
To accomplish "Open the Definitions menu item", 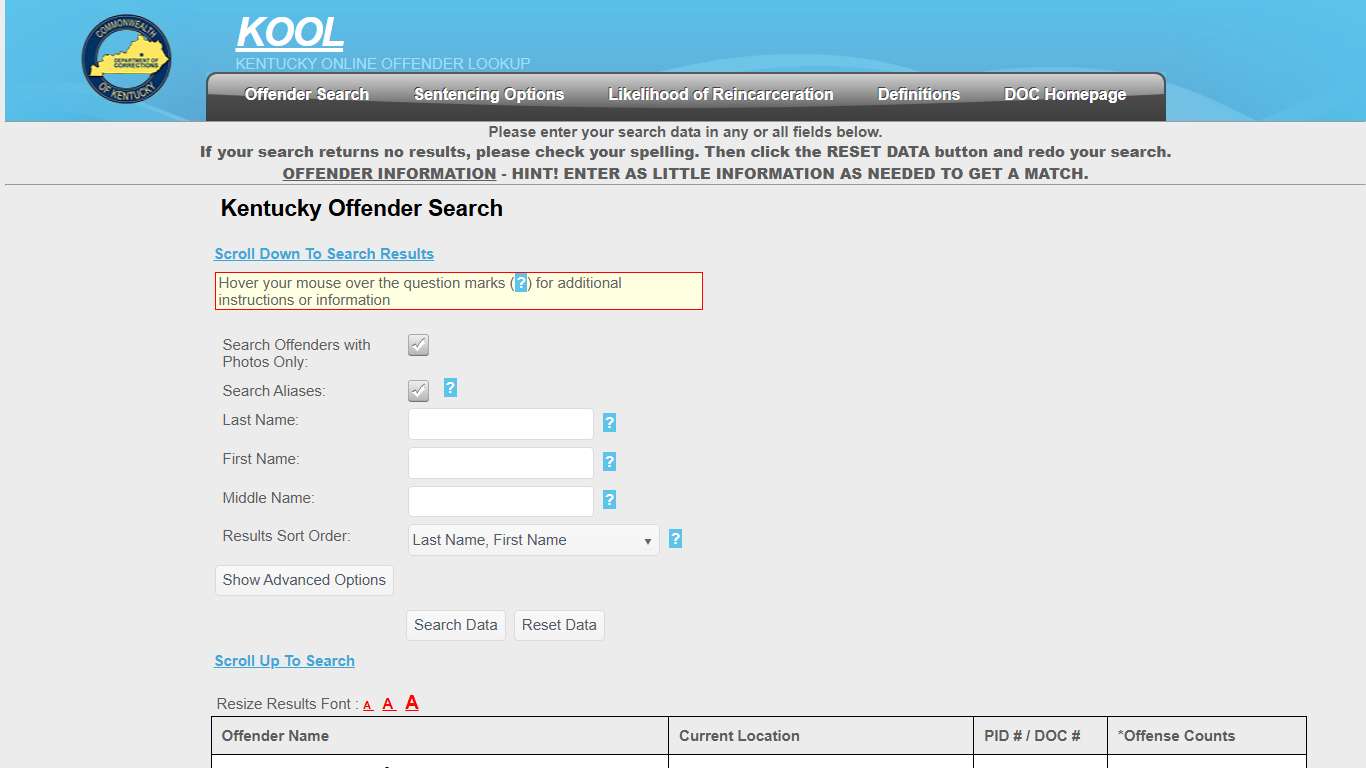I will [918, 94].
